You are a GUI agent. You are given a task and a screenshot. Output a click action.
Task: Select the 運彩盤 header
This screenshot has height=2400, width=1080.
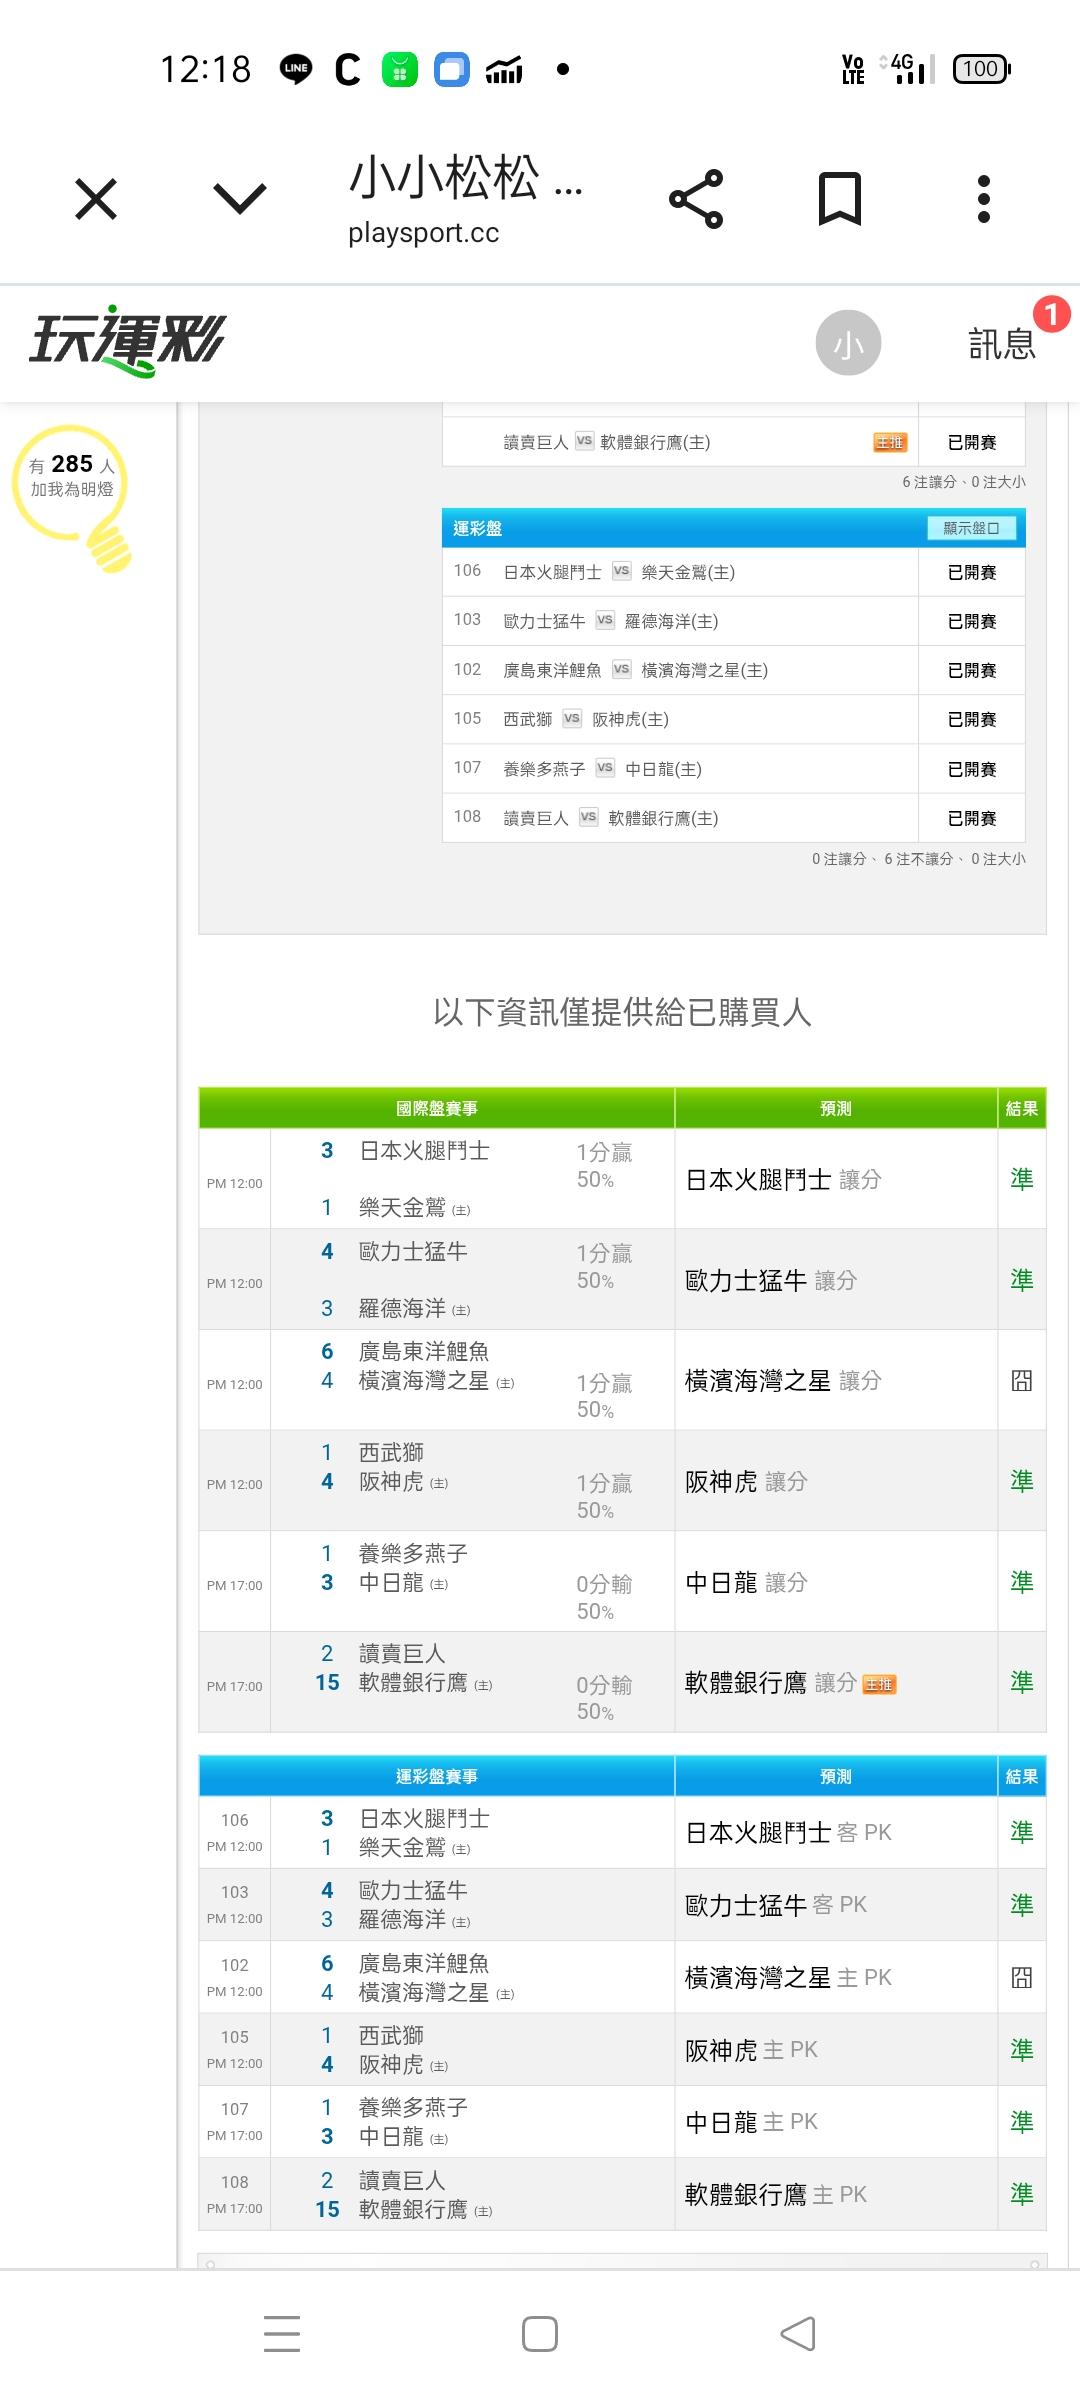pyautogui.click(x=733, y=528)
